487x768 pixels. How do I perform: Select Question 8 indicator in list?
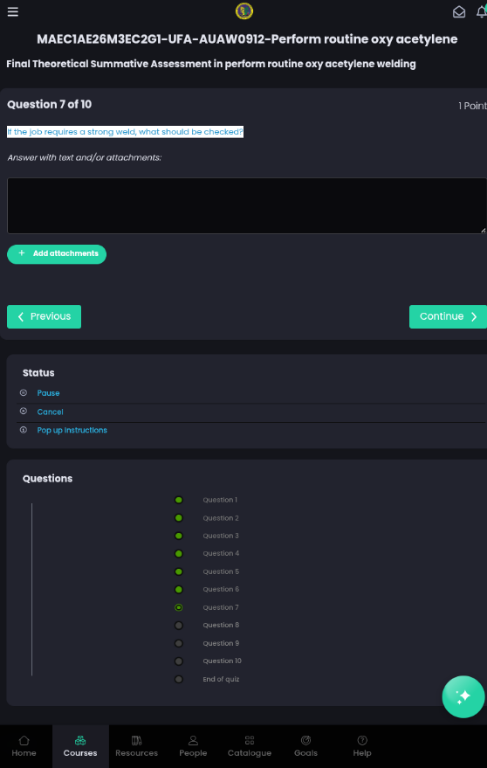[x=178, y=625]
